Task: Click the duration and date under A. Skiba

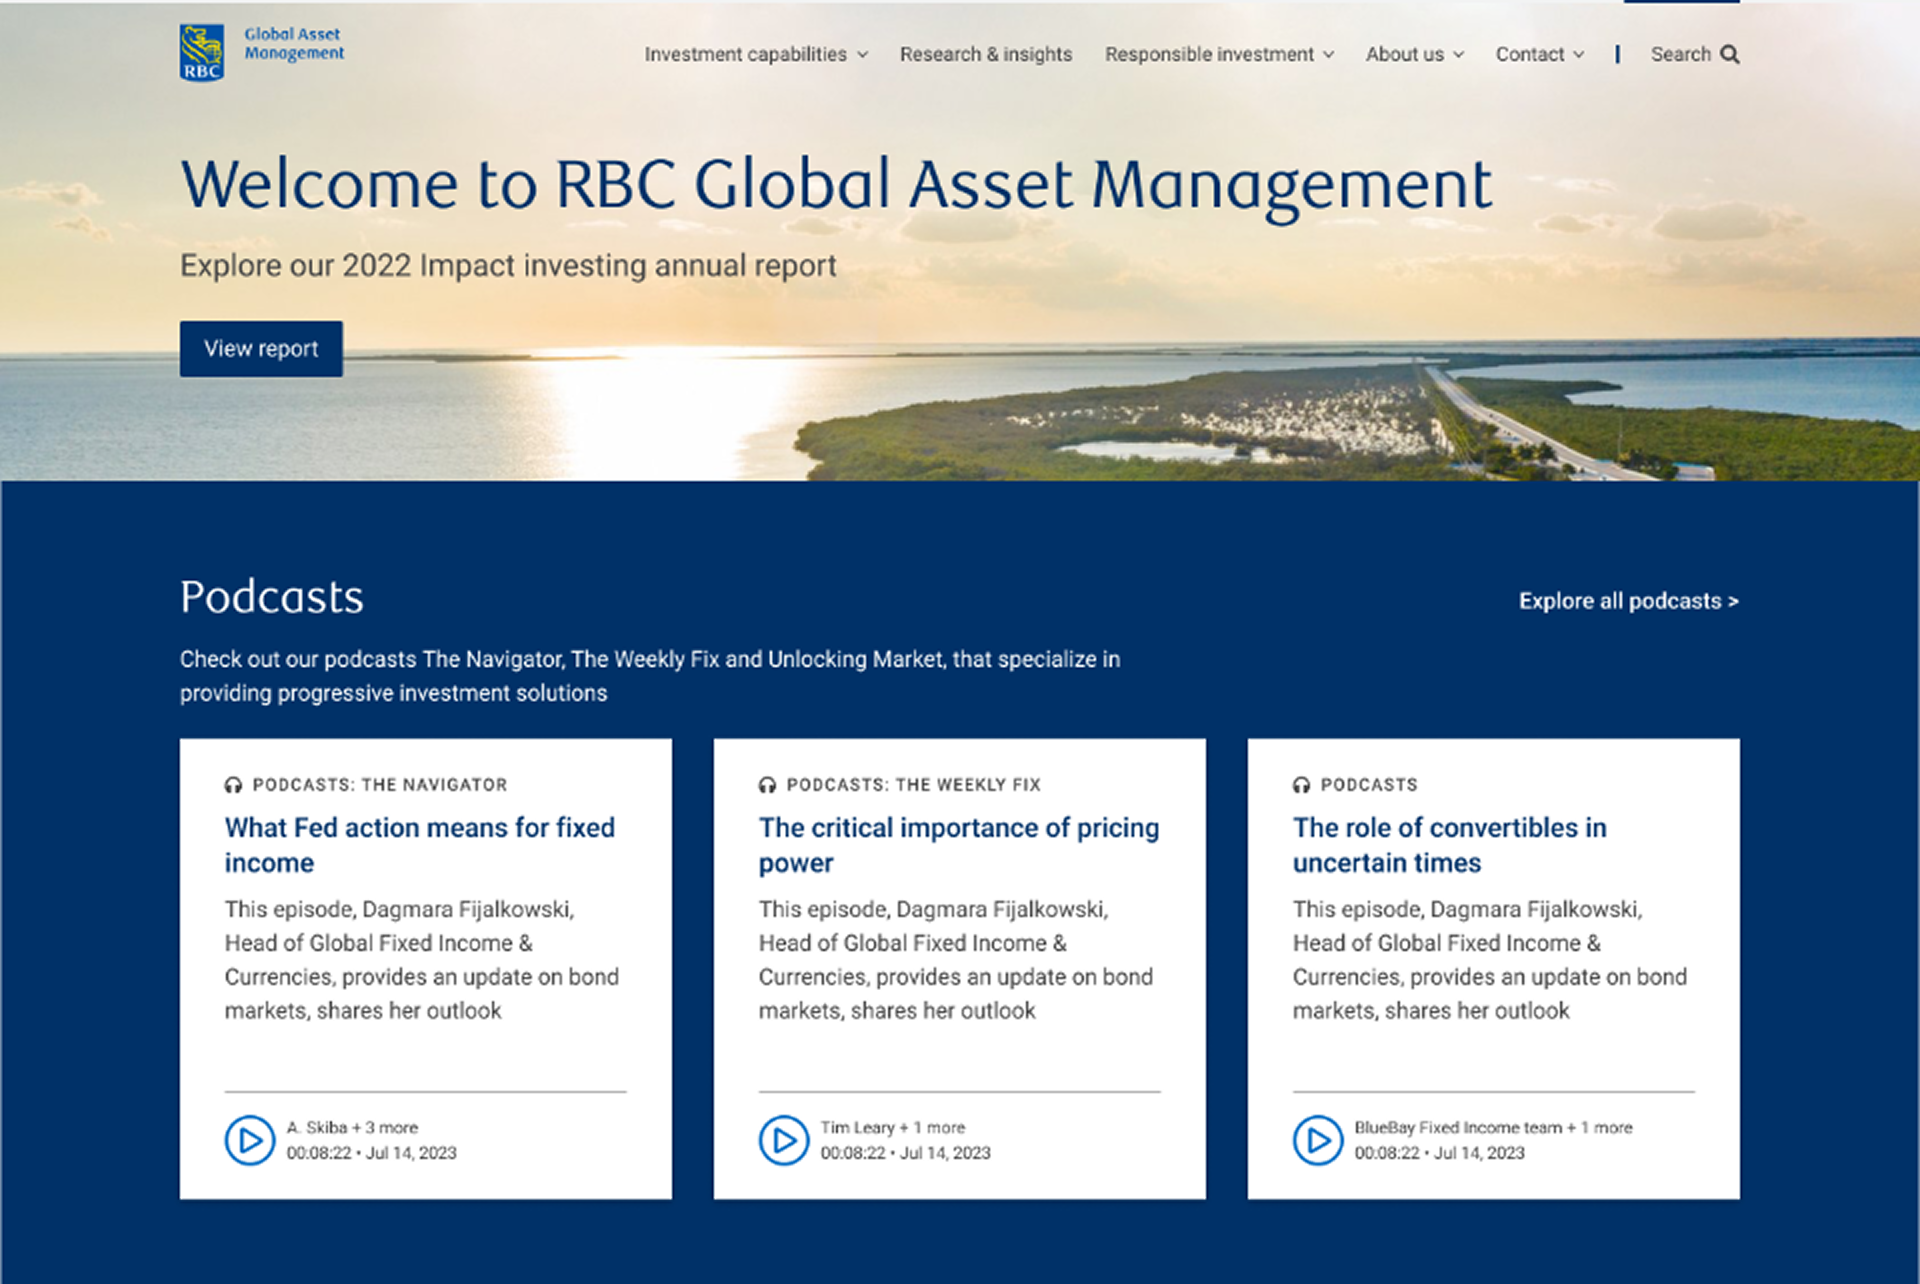Action: (x=371, y=1153)
